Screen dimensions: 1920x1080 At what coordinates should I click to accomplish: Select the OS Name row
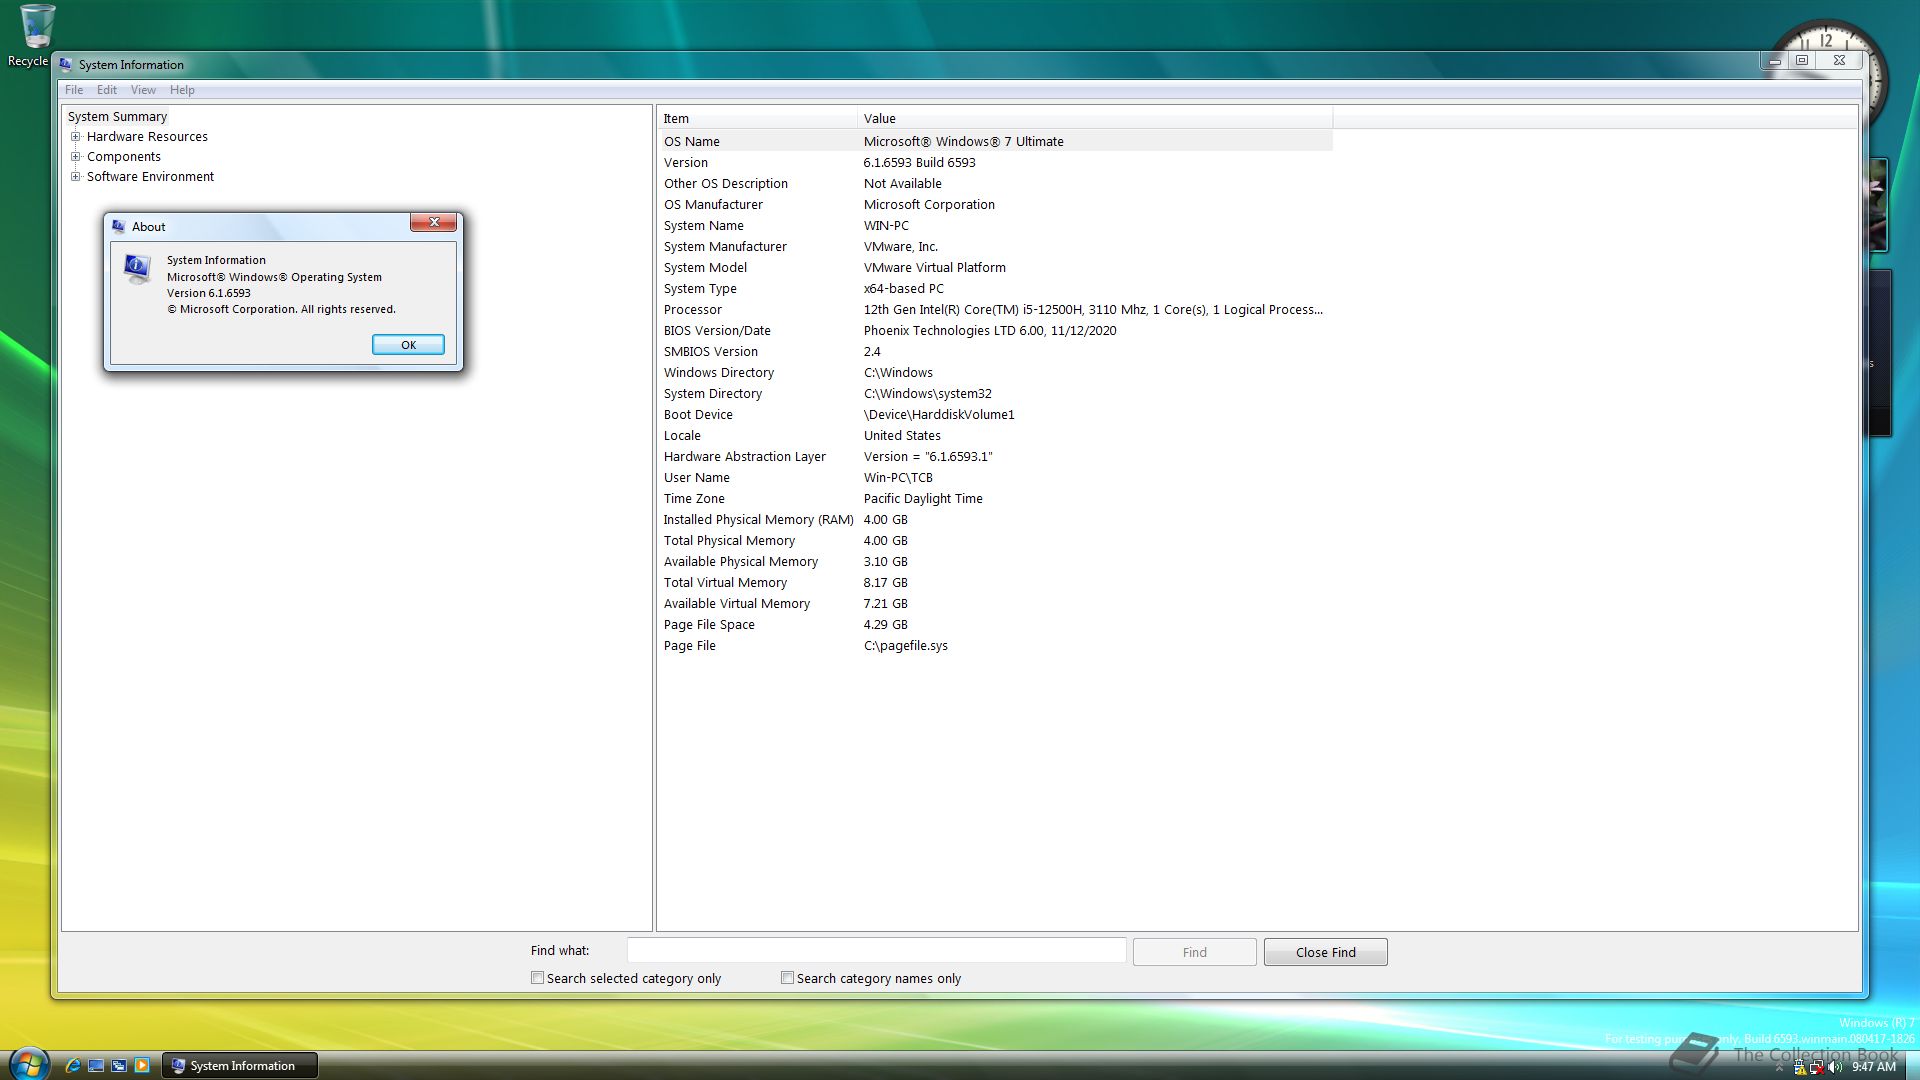click(x=995, y=142)
